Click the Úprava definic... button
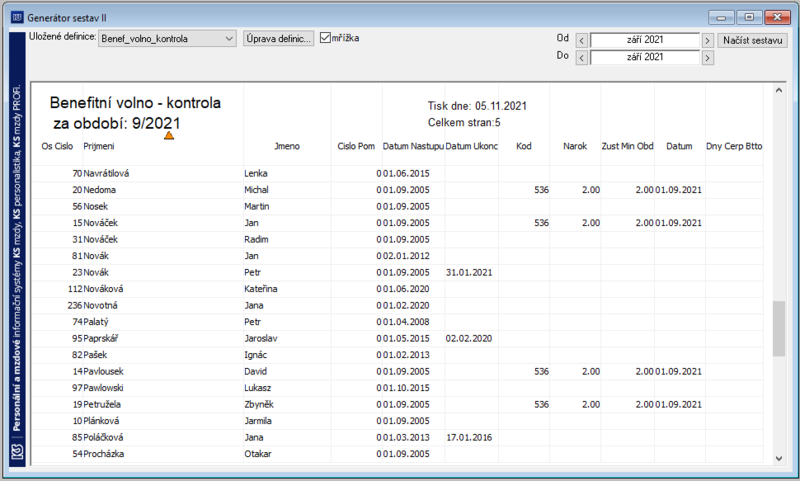This screenshot has height=481, width=800. coord(278,39)
